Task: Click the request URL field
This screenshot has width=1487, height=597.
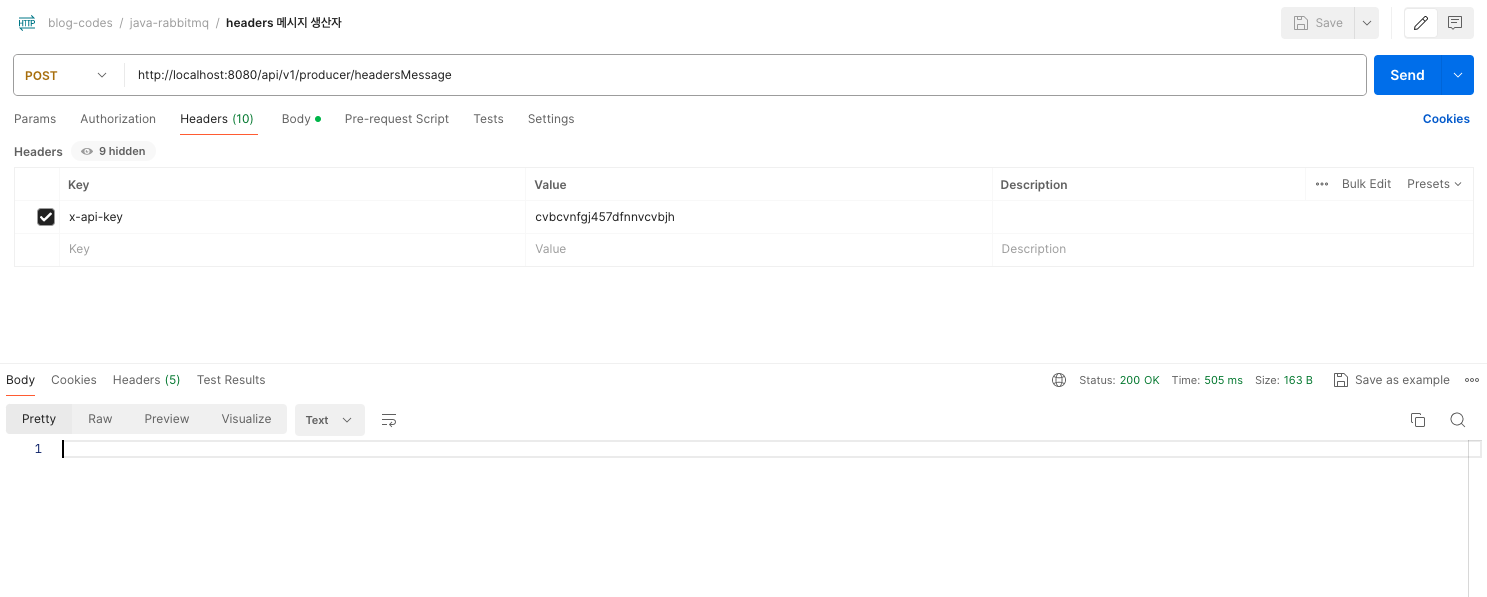Action: click(745, 75)
